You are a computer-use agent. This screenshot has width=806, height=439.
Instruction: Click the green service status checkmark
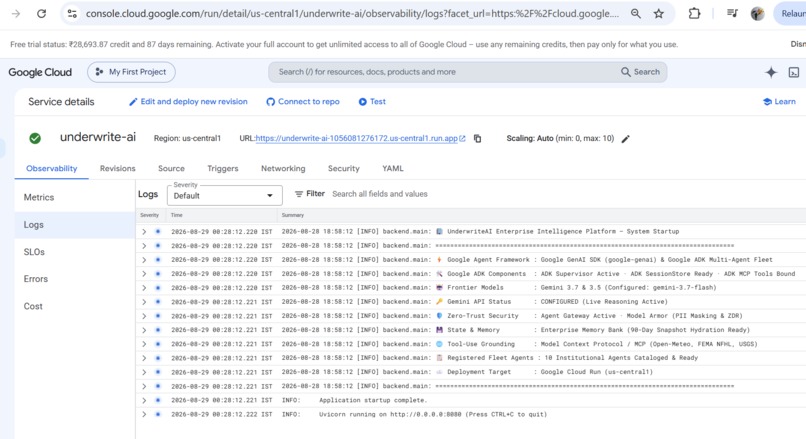[x=35, y=138]
